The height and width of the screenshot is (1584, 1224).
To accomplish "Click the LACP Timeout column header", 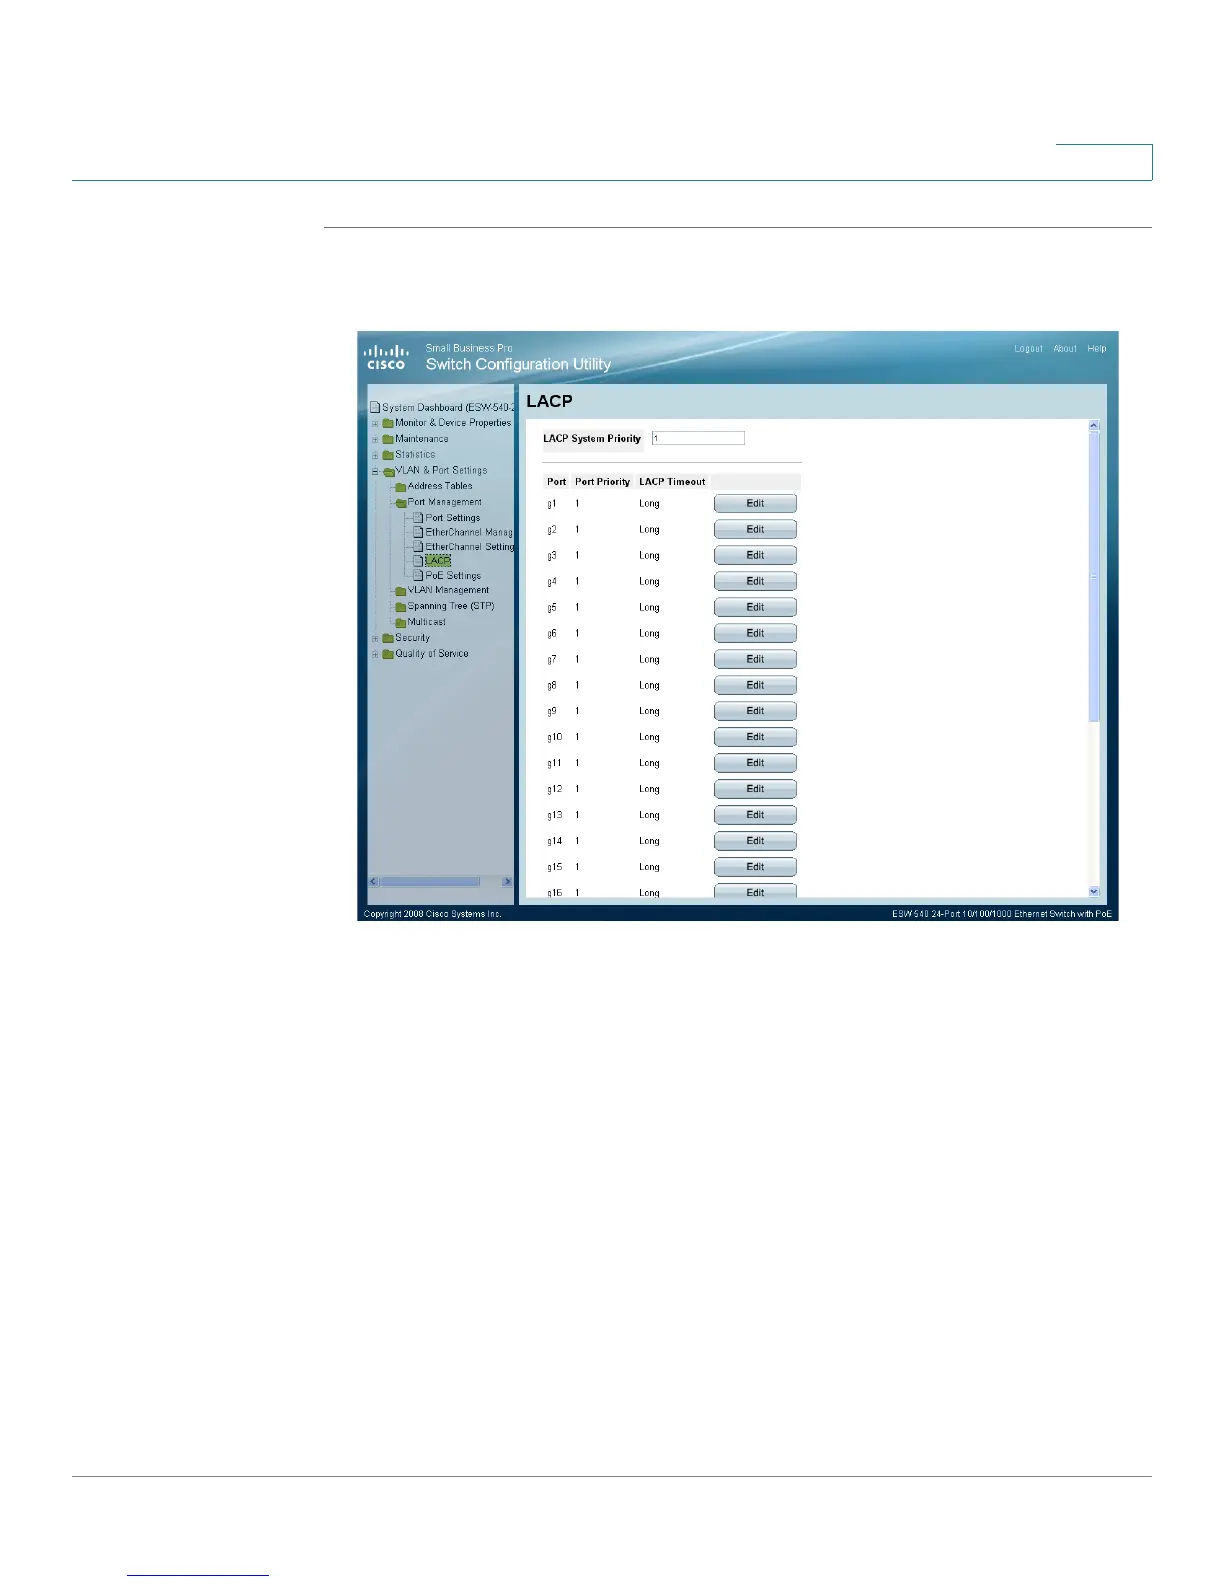I will click(672, 482).
